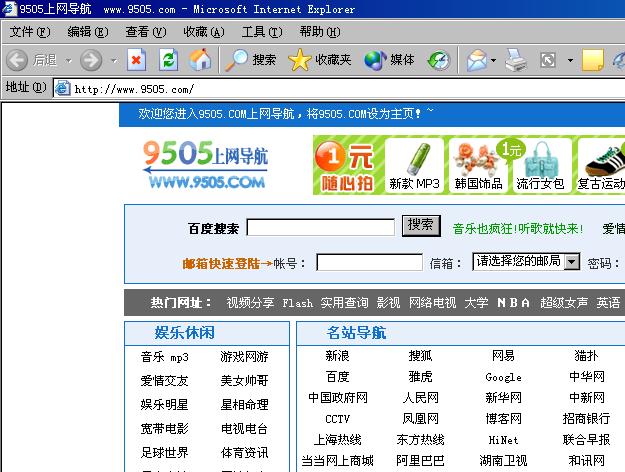Open the 查看(V) menu
This screenshot has width=625, height=472.
[146, 31]
